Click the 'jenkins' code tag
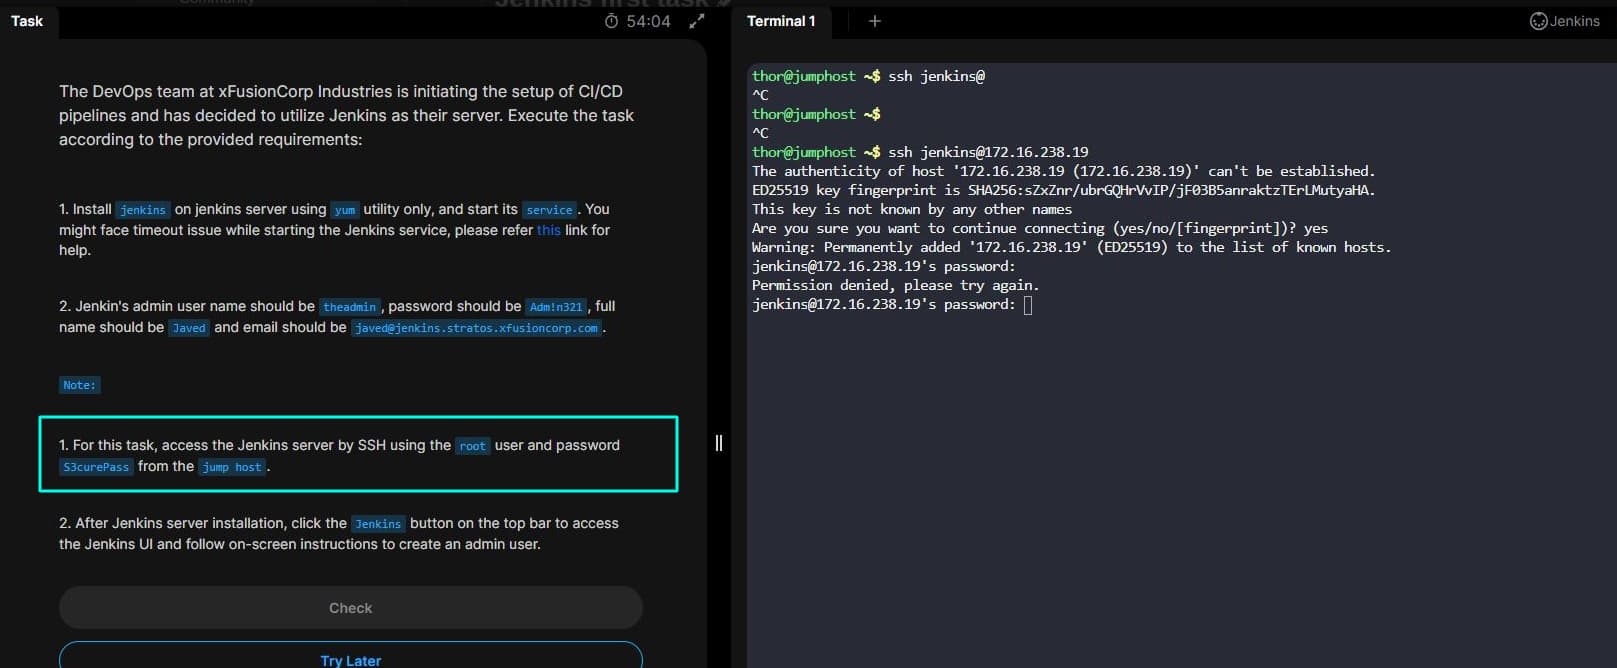Viewport: 1617px width, 668px height. pos(143,210)
